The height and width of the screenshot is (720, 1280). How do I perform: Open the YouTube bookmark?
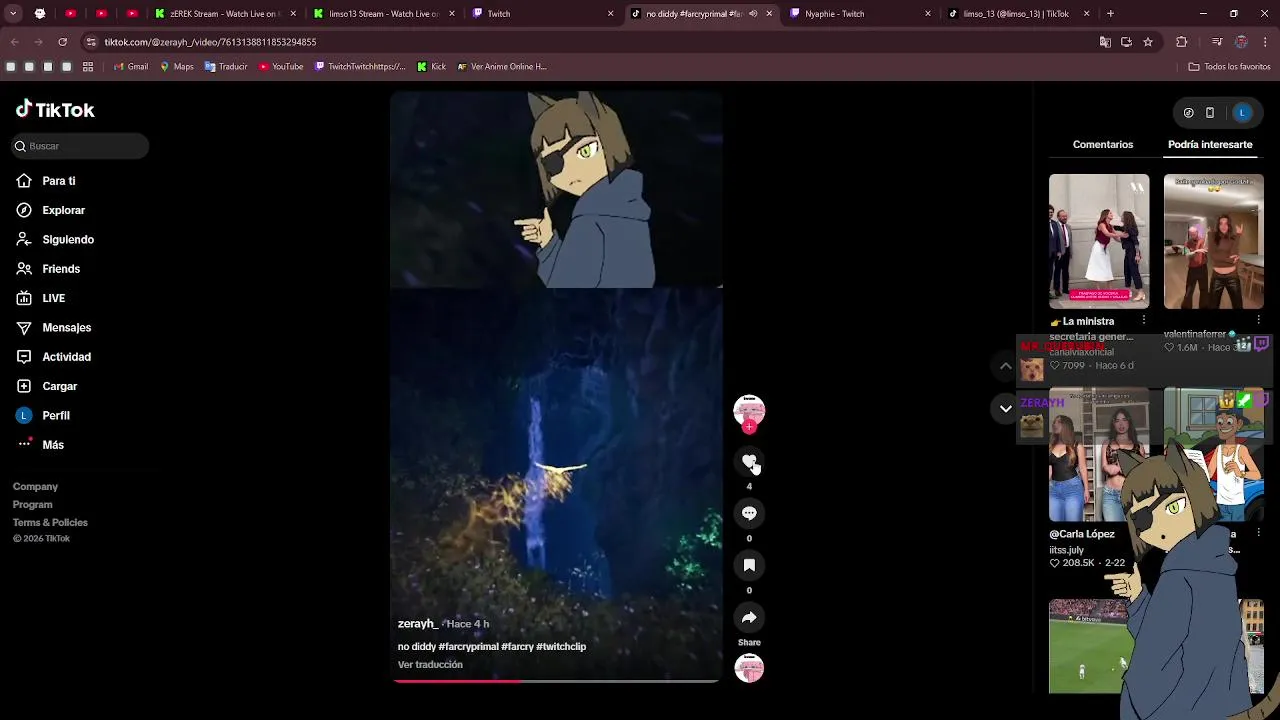281,67
